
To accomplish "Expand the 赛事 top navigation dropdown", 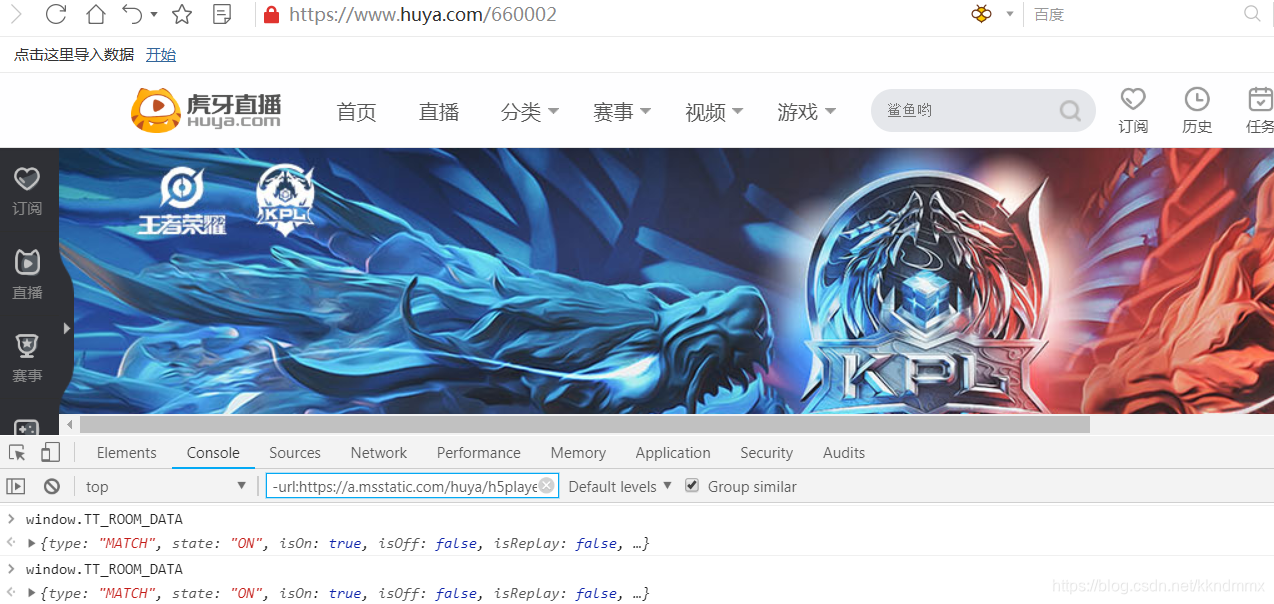I will pos(622,112).
